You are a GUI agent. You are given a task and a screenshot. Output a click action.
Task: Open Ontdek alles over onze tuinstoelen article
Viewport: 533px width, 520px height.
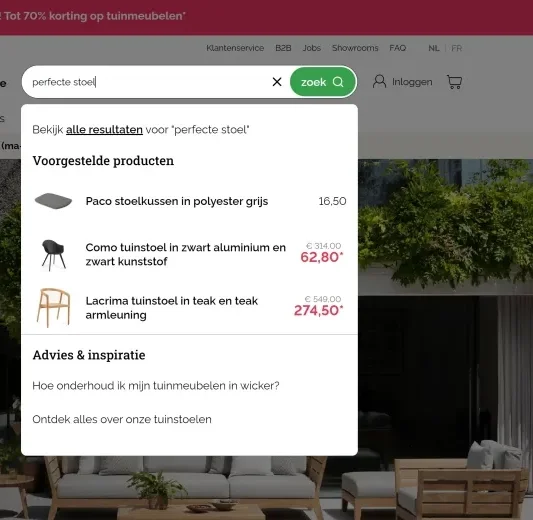tap(122, 419)
